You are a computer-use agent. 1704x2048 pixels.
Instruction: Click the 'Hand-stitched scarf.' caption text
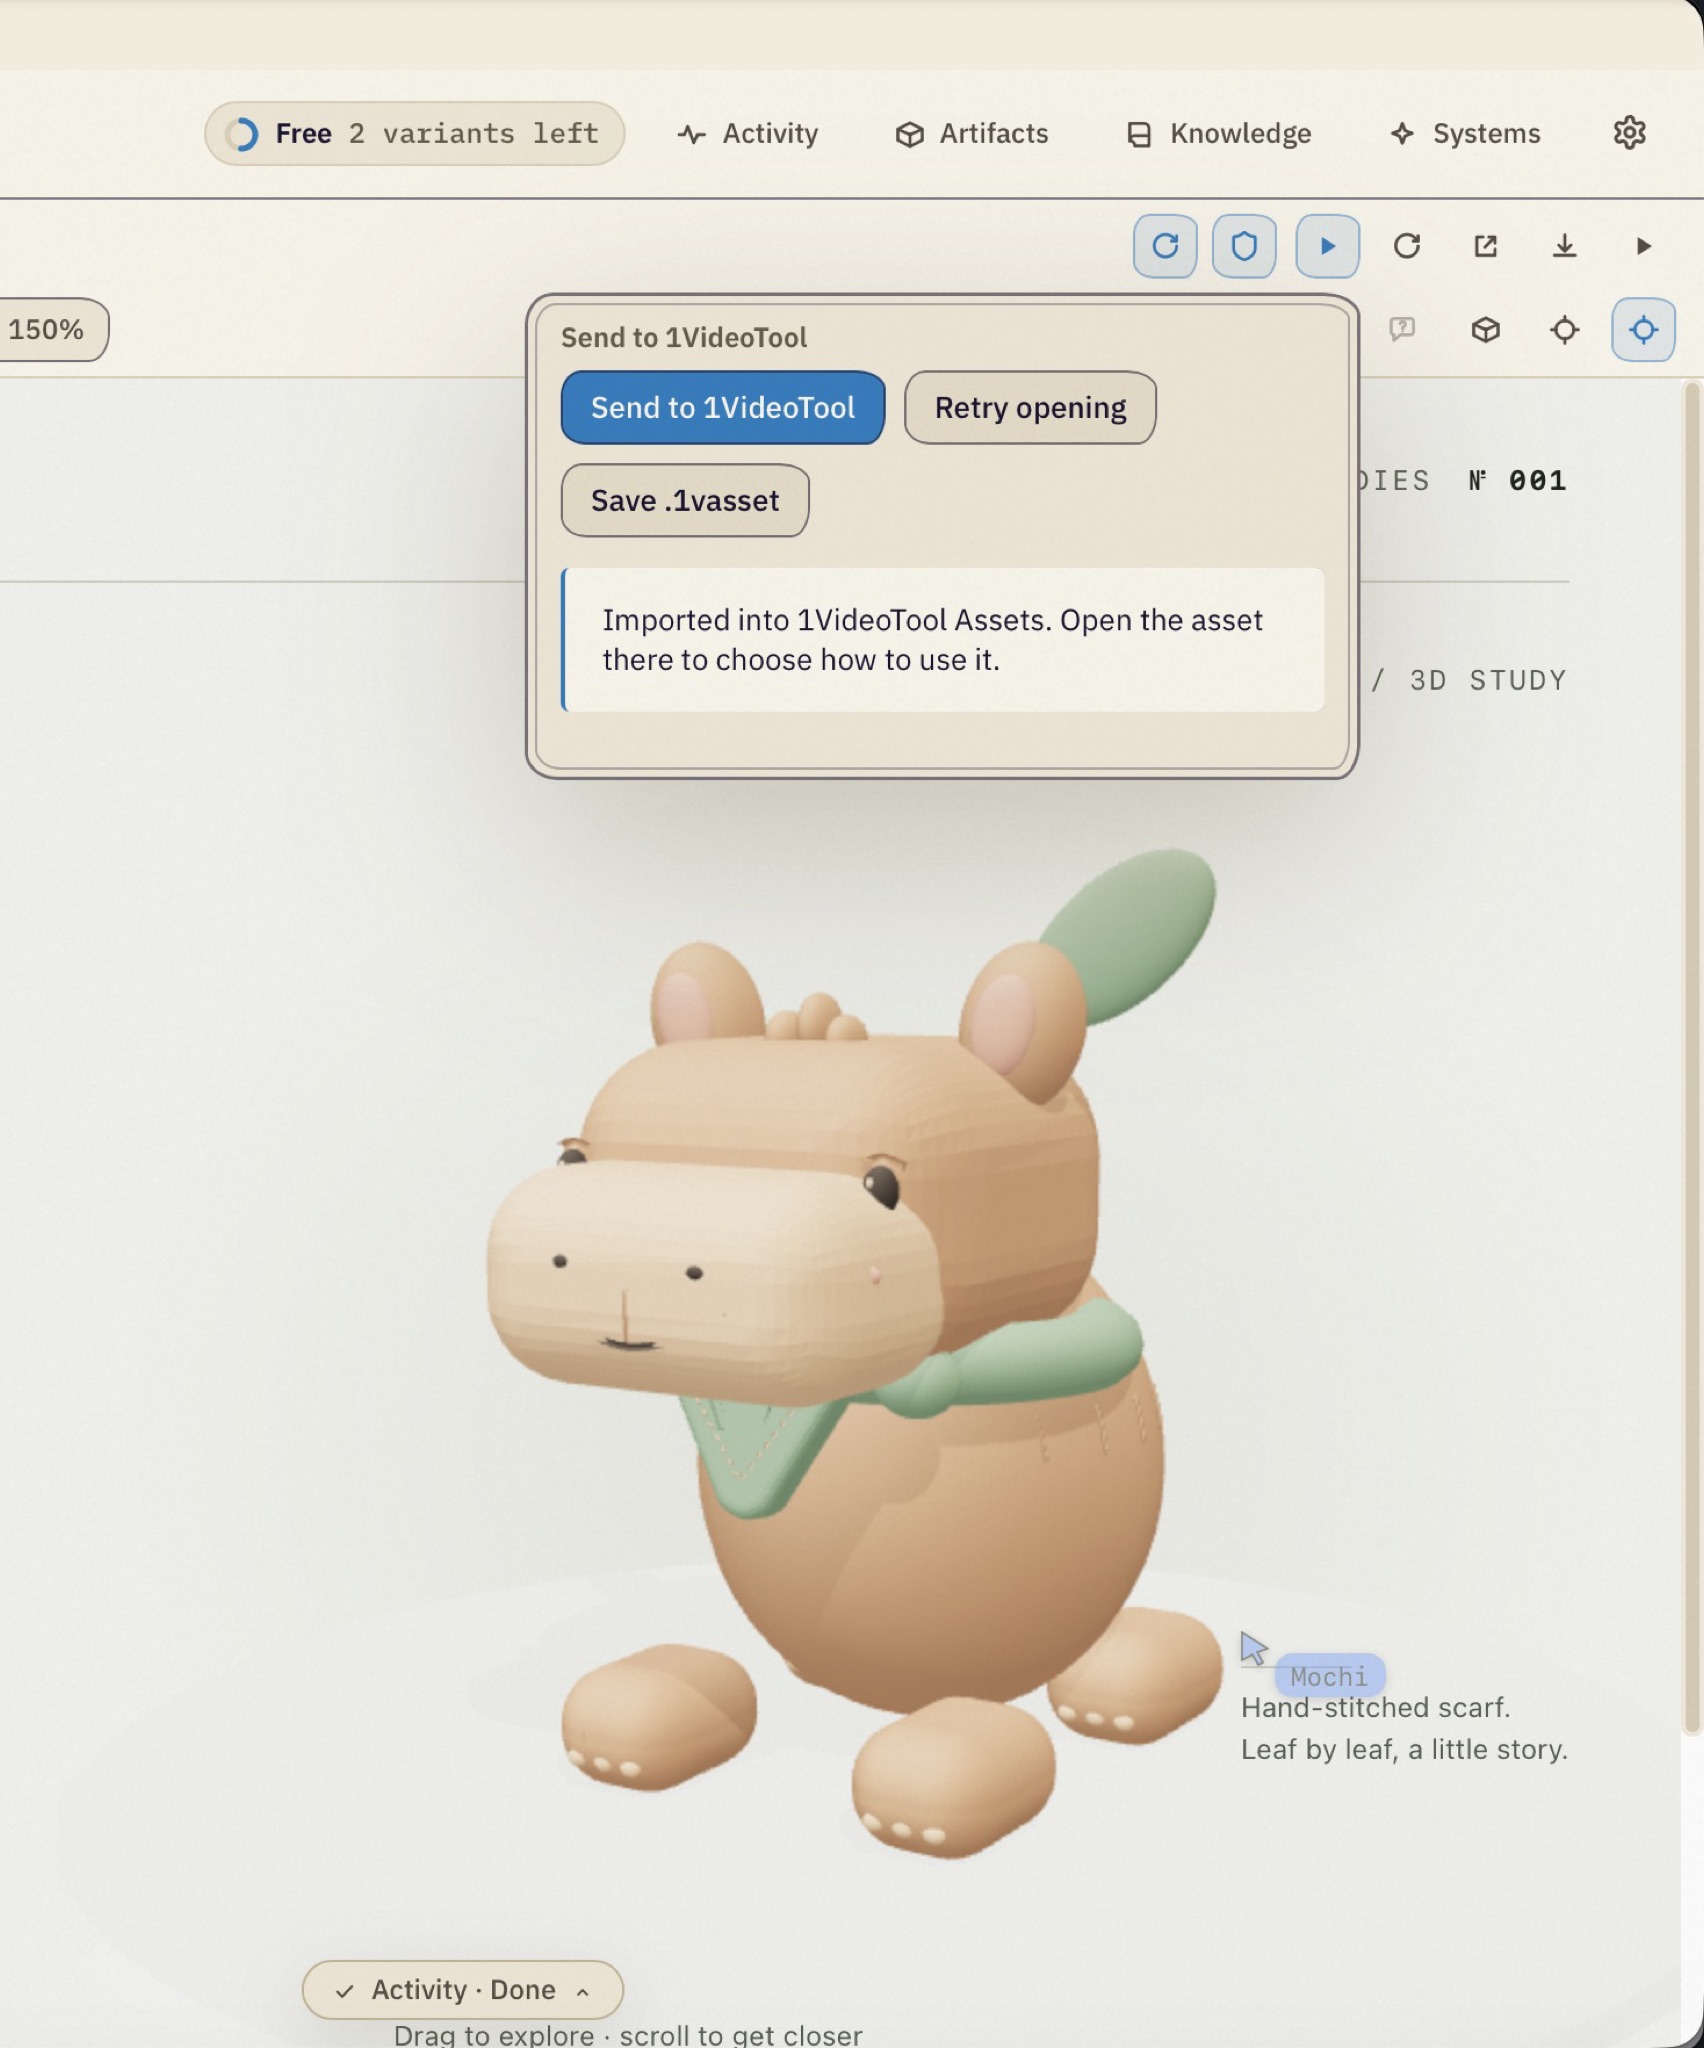pyautogui.click(x=1375, y=1707)
